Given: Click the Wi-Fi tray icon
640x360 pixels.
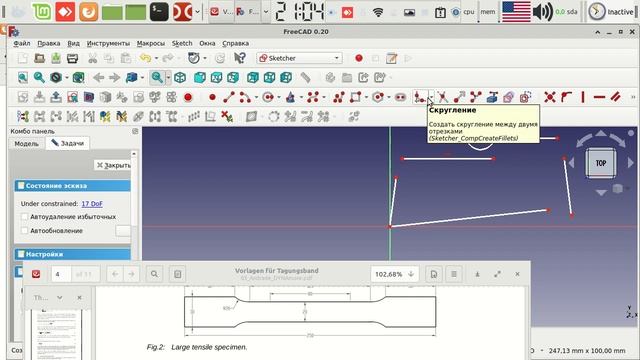Looking at the screenshot, I should pyautogui.click(x=378, y=12).
